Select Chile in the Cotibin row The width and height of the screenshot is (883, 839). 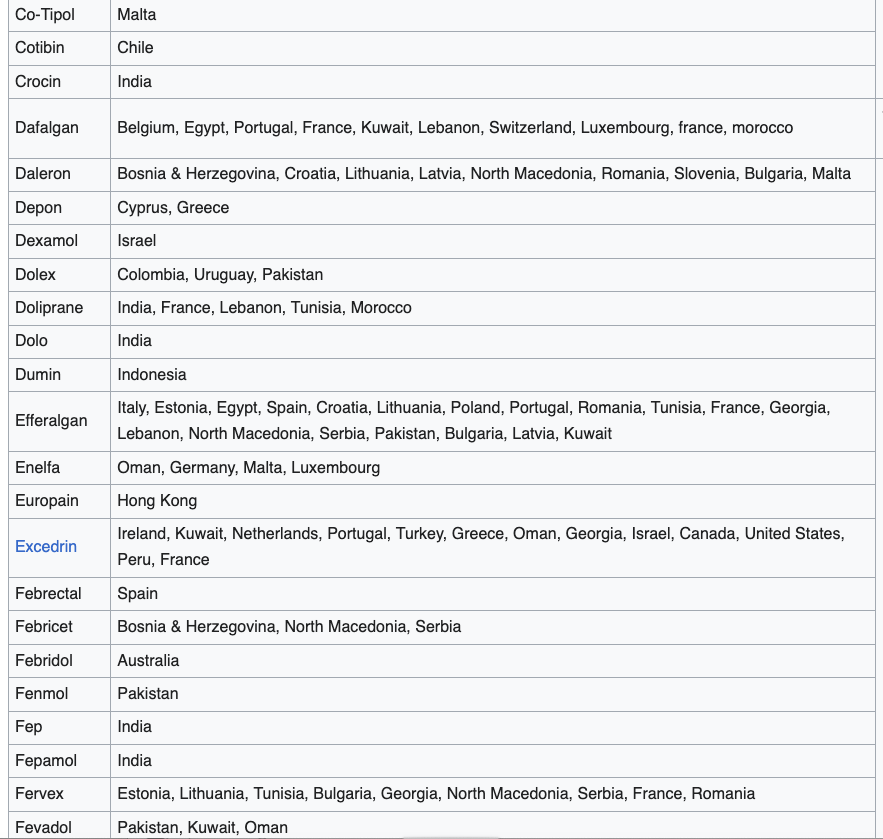click(135, 48)
